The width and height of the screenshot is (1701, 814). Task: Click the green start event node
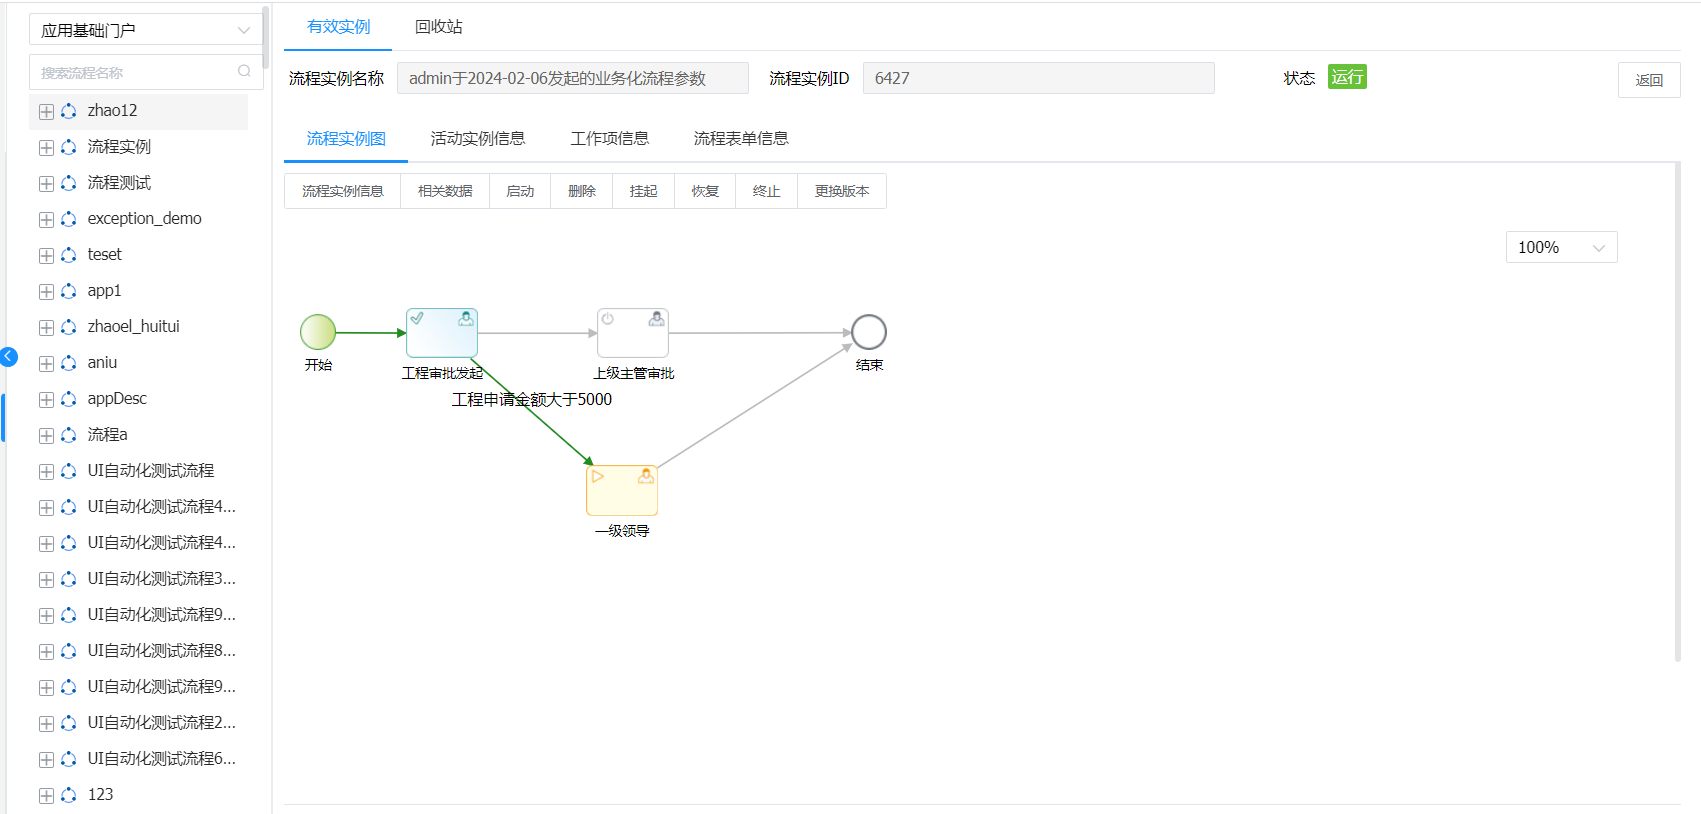(318, 332)
